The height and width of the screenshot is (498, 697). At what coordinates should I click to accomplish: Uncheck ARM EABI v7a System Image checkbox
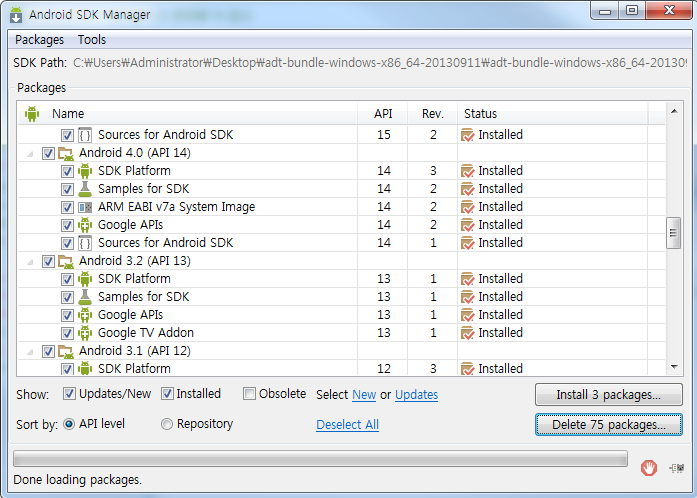coord(67,207)
